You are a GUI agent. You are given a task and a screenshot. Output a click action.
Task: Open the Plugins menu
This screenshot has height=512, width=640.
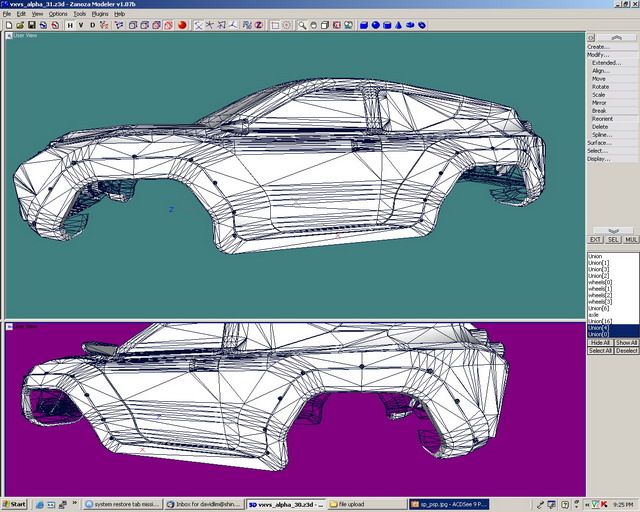pos(100,14)
